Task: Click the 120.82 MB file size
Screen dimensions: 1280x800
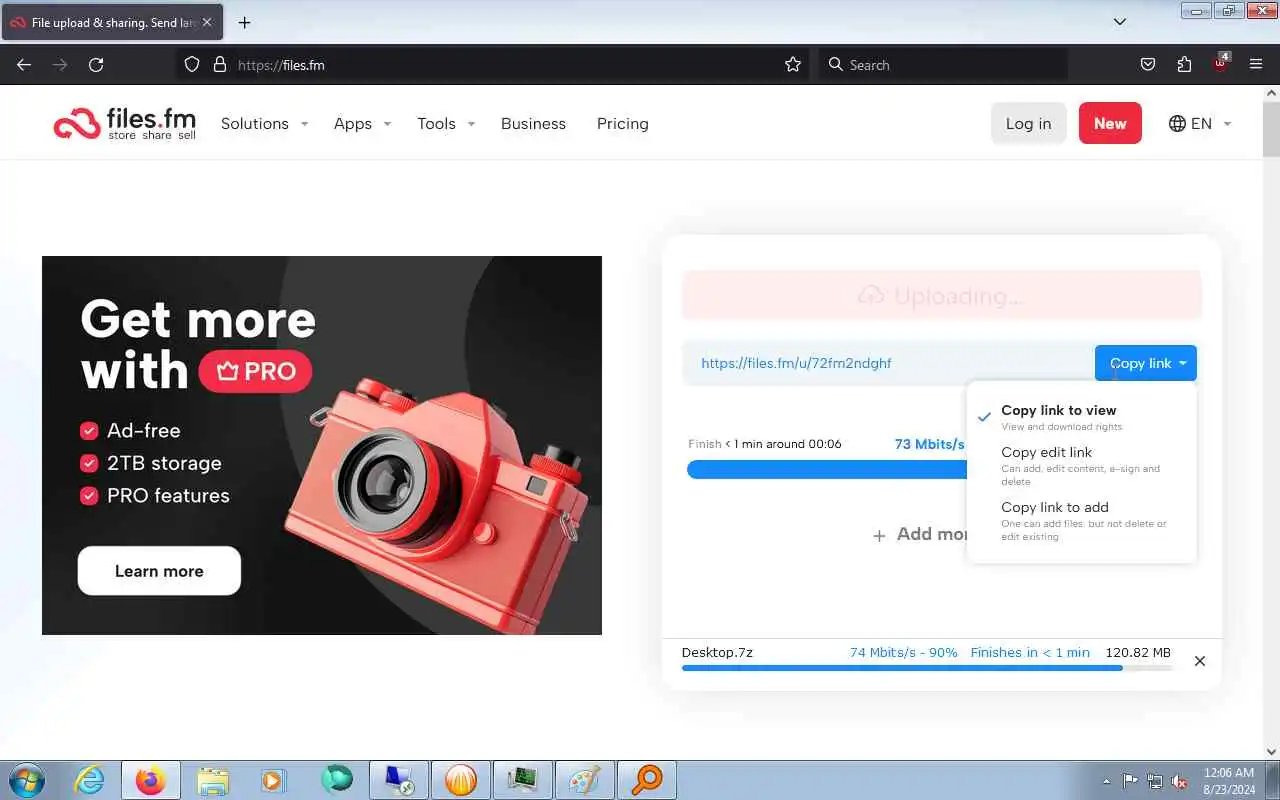Action: 1138,652
